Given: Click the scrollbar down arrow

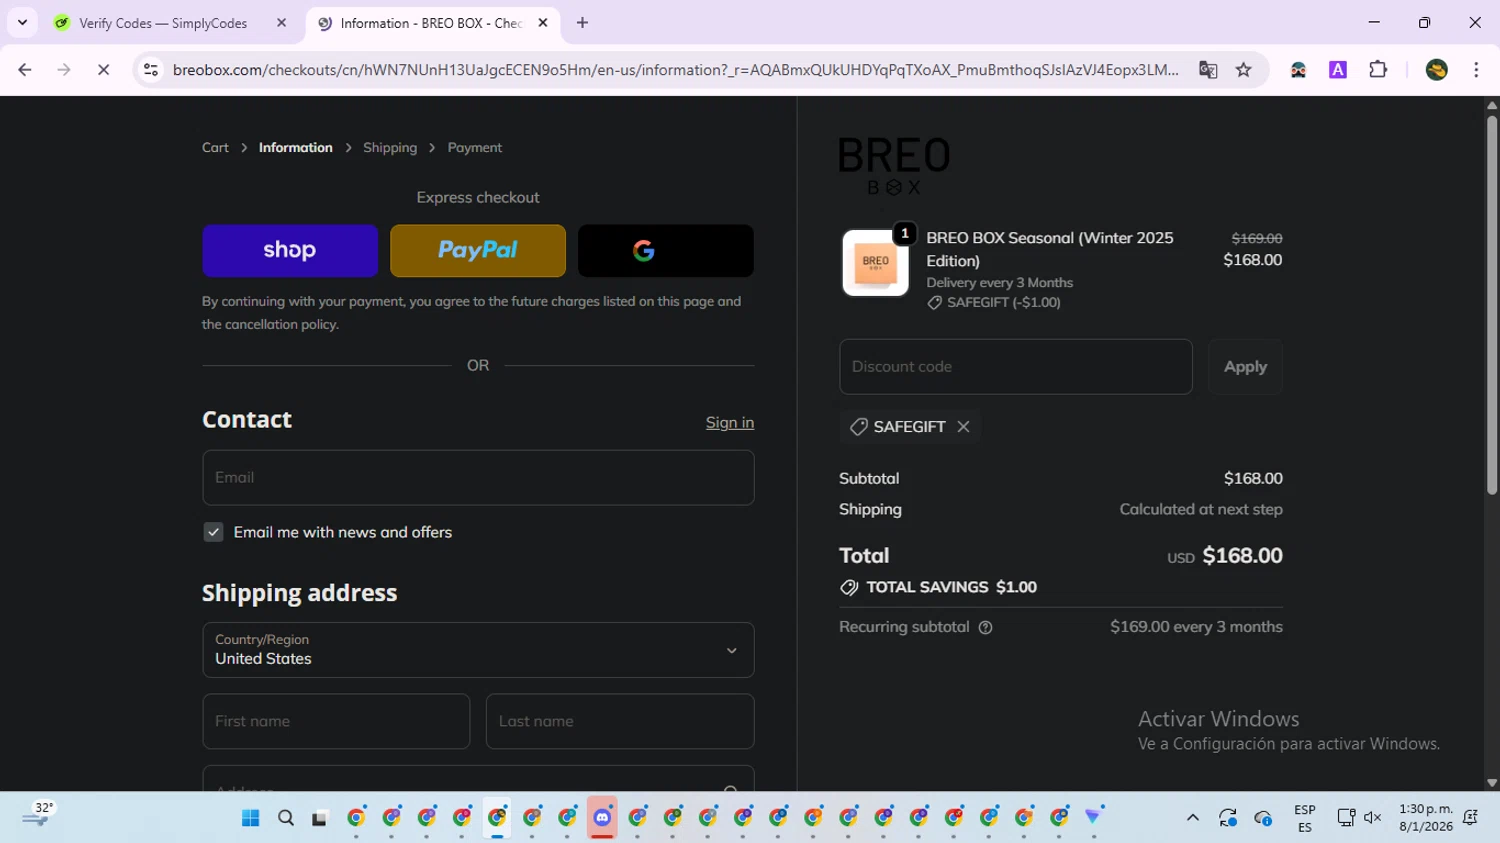Looking at the screenshot, I should coord(1491,784).
